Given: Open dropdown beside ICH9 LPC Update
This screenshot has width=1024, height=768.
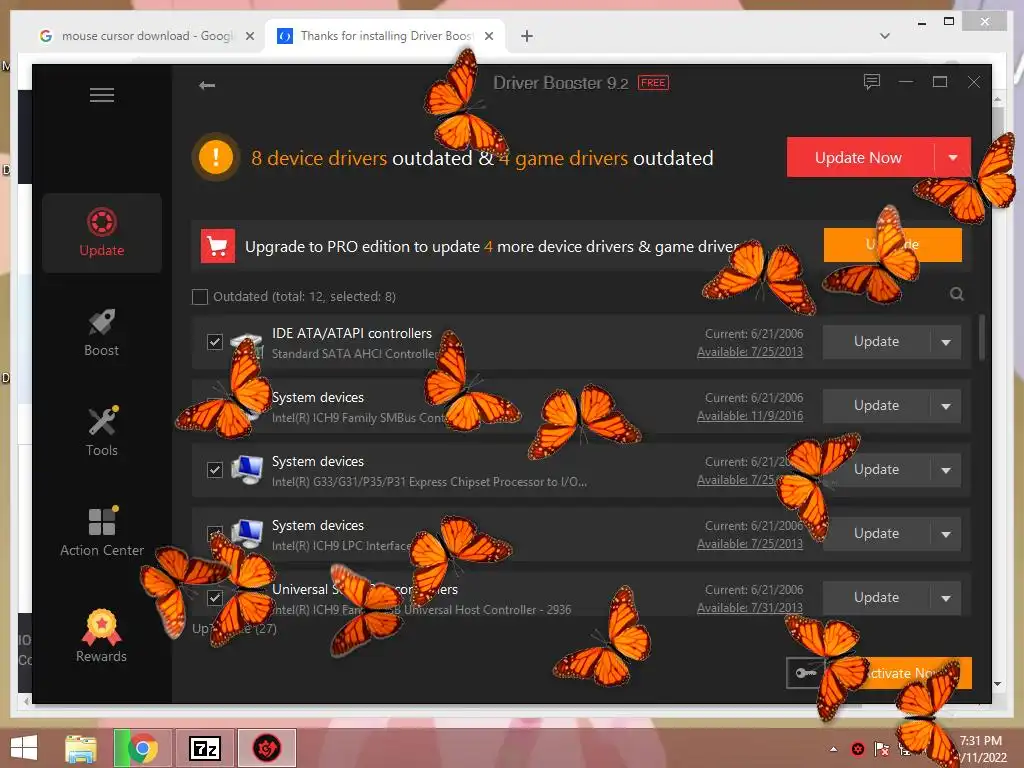Looking at the screenshot, I should (x=946, y=534).
